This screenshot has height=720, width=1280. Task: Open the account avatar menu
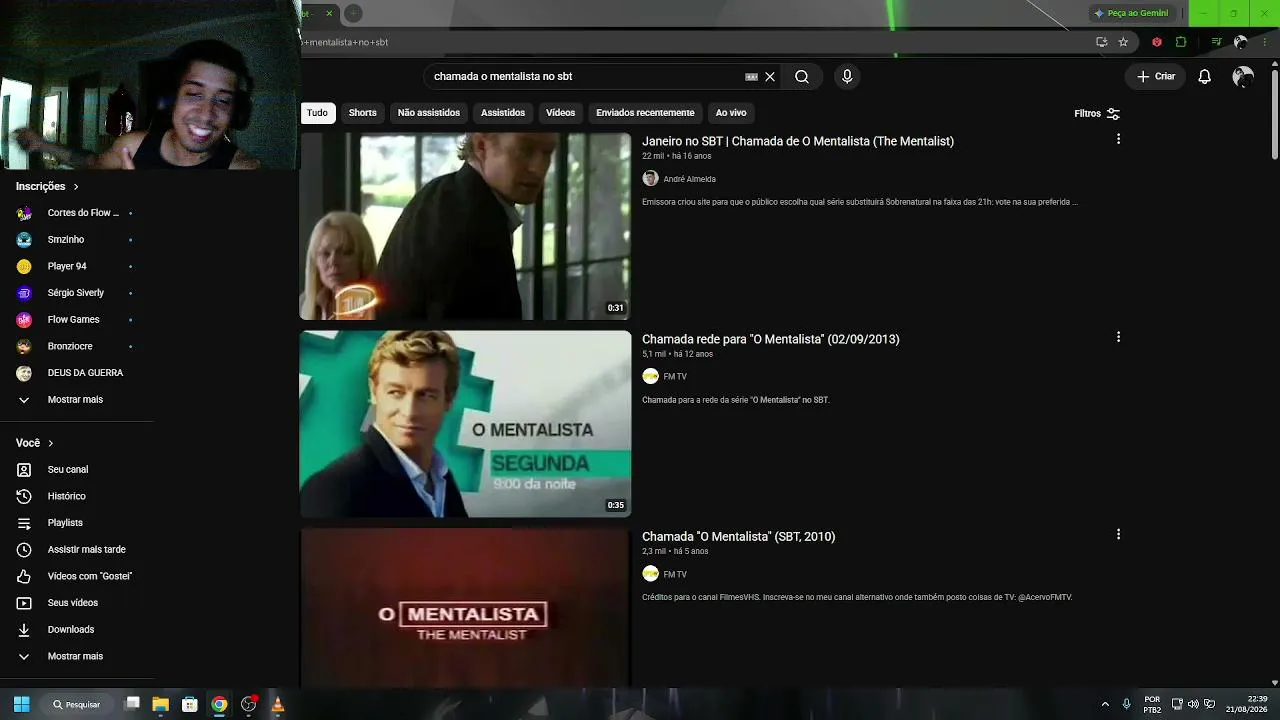click(x=1243, y=77)
